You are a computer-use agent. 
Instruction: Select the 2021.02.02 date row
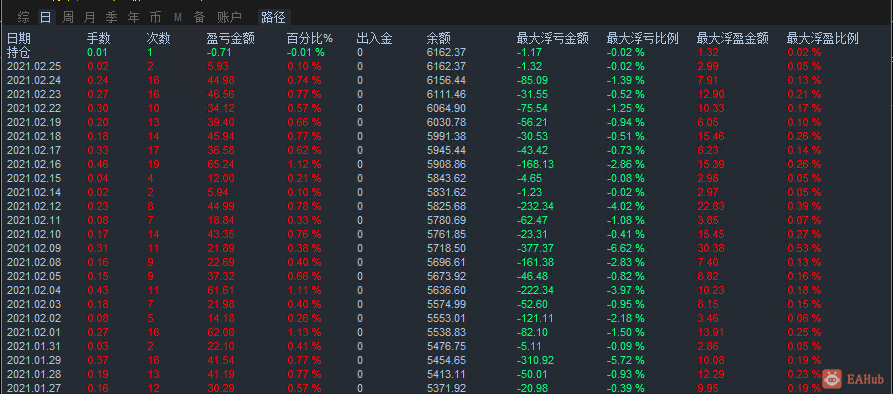33,318
